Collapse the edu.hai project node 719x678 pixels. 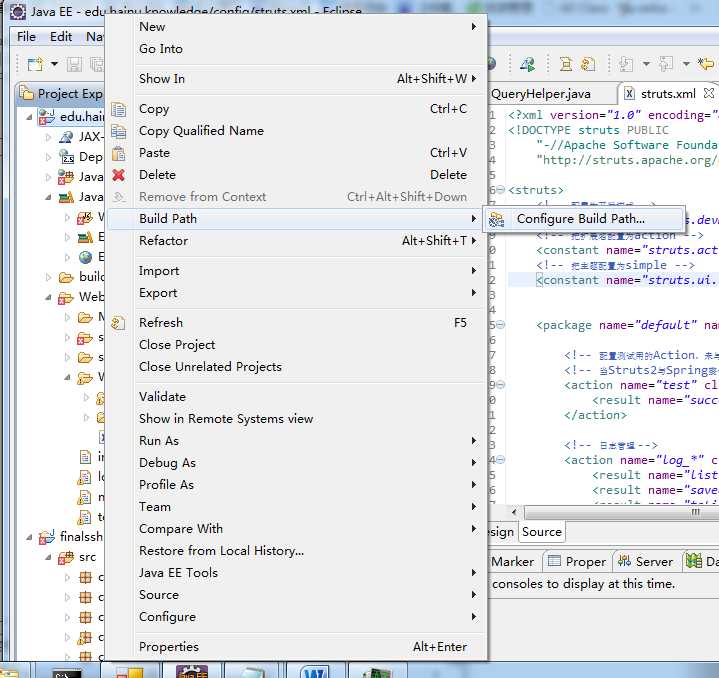[29, 117]
